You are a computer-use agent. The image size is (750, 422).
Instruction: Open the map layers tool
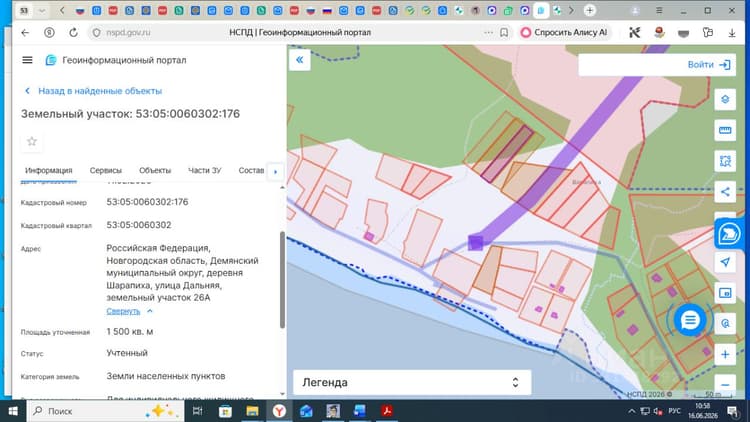[x=725, y=100]
